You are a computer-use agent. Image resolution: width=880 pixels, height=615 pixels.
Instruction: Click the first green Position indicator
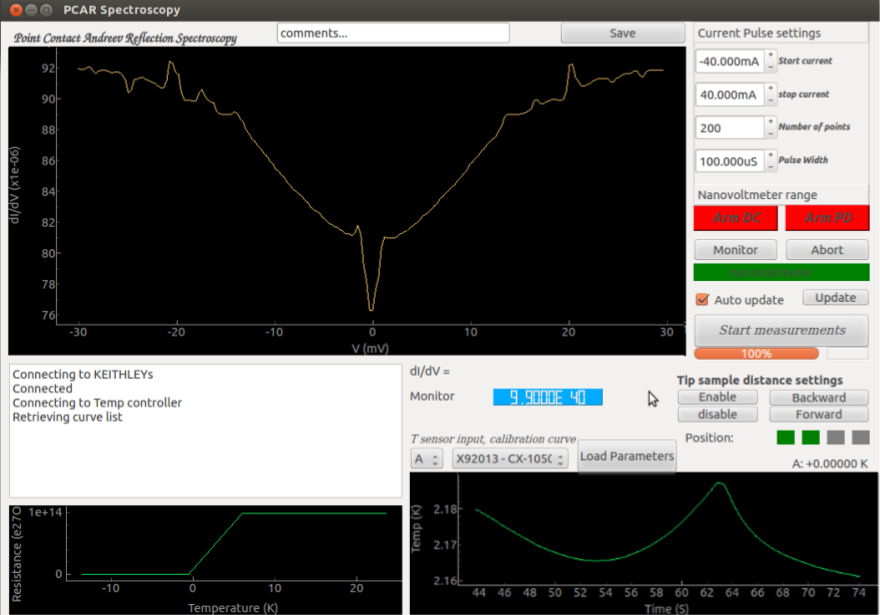[786, 437]
